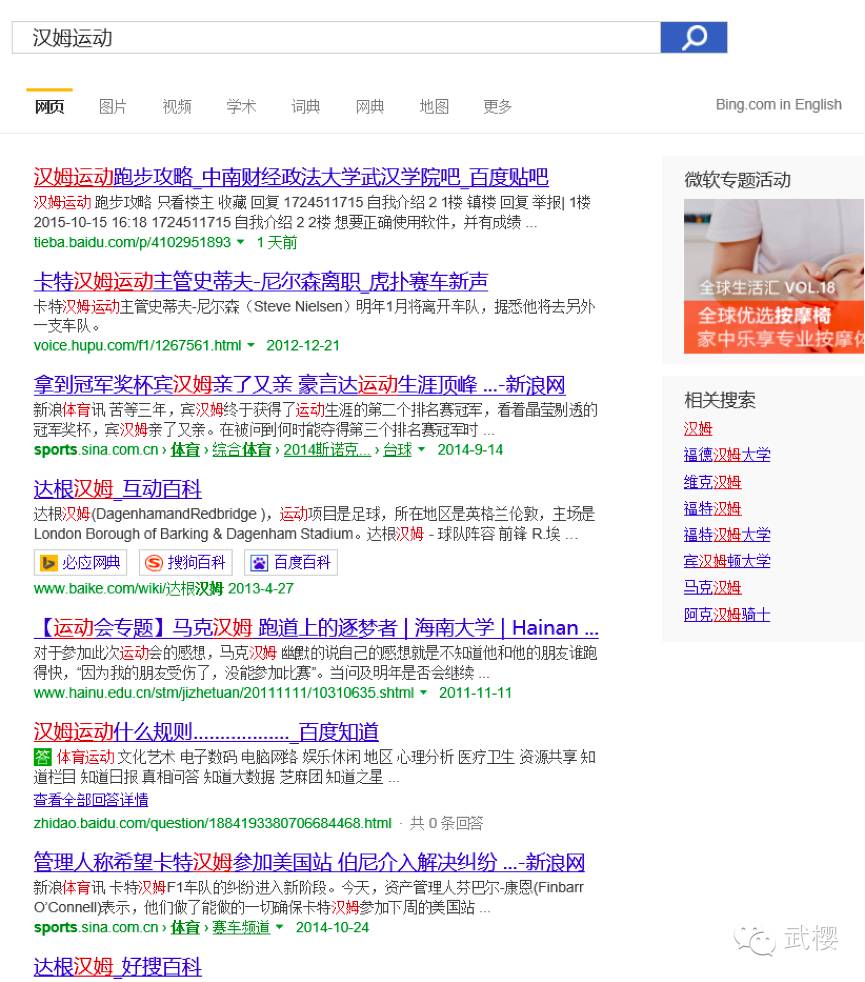The width and height of the screenshot is (865, 982).
Task: Click related search 阿克汉姆骑士
Action: point(727,615)
